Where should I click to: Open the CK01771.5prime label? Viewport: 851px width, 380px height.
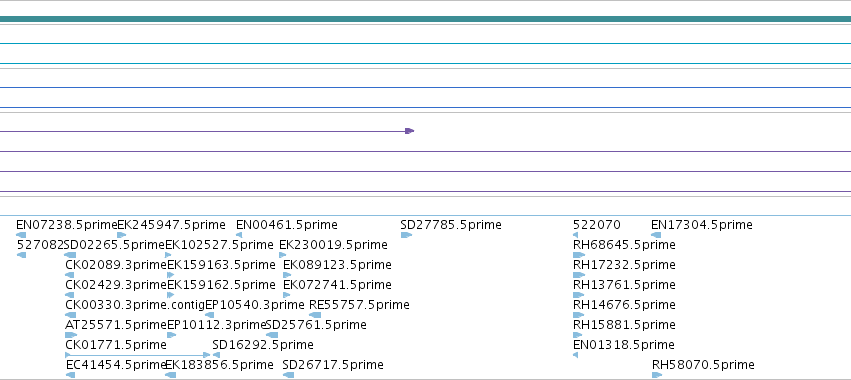(x=116, y=345)
